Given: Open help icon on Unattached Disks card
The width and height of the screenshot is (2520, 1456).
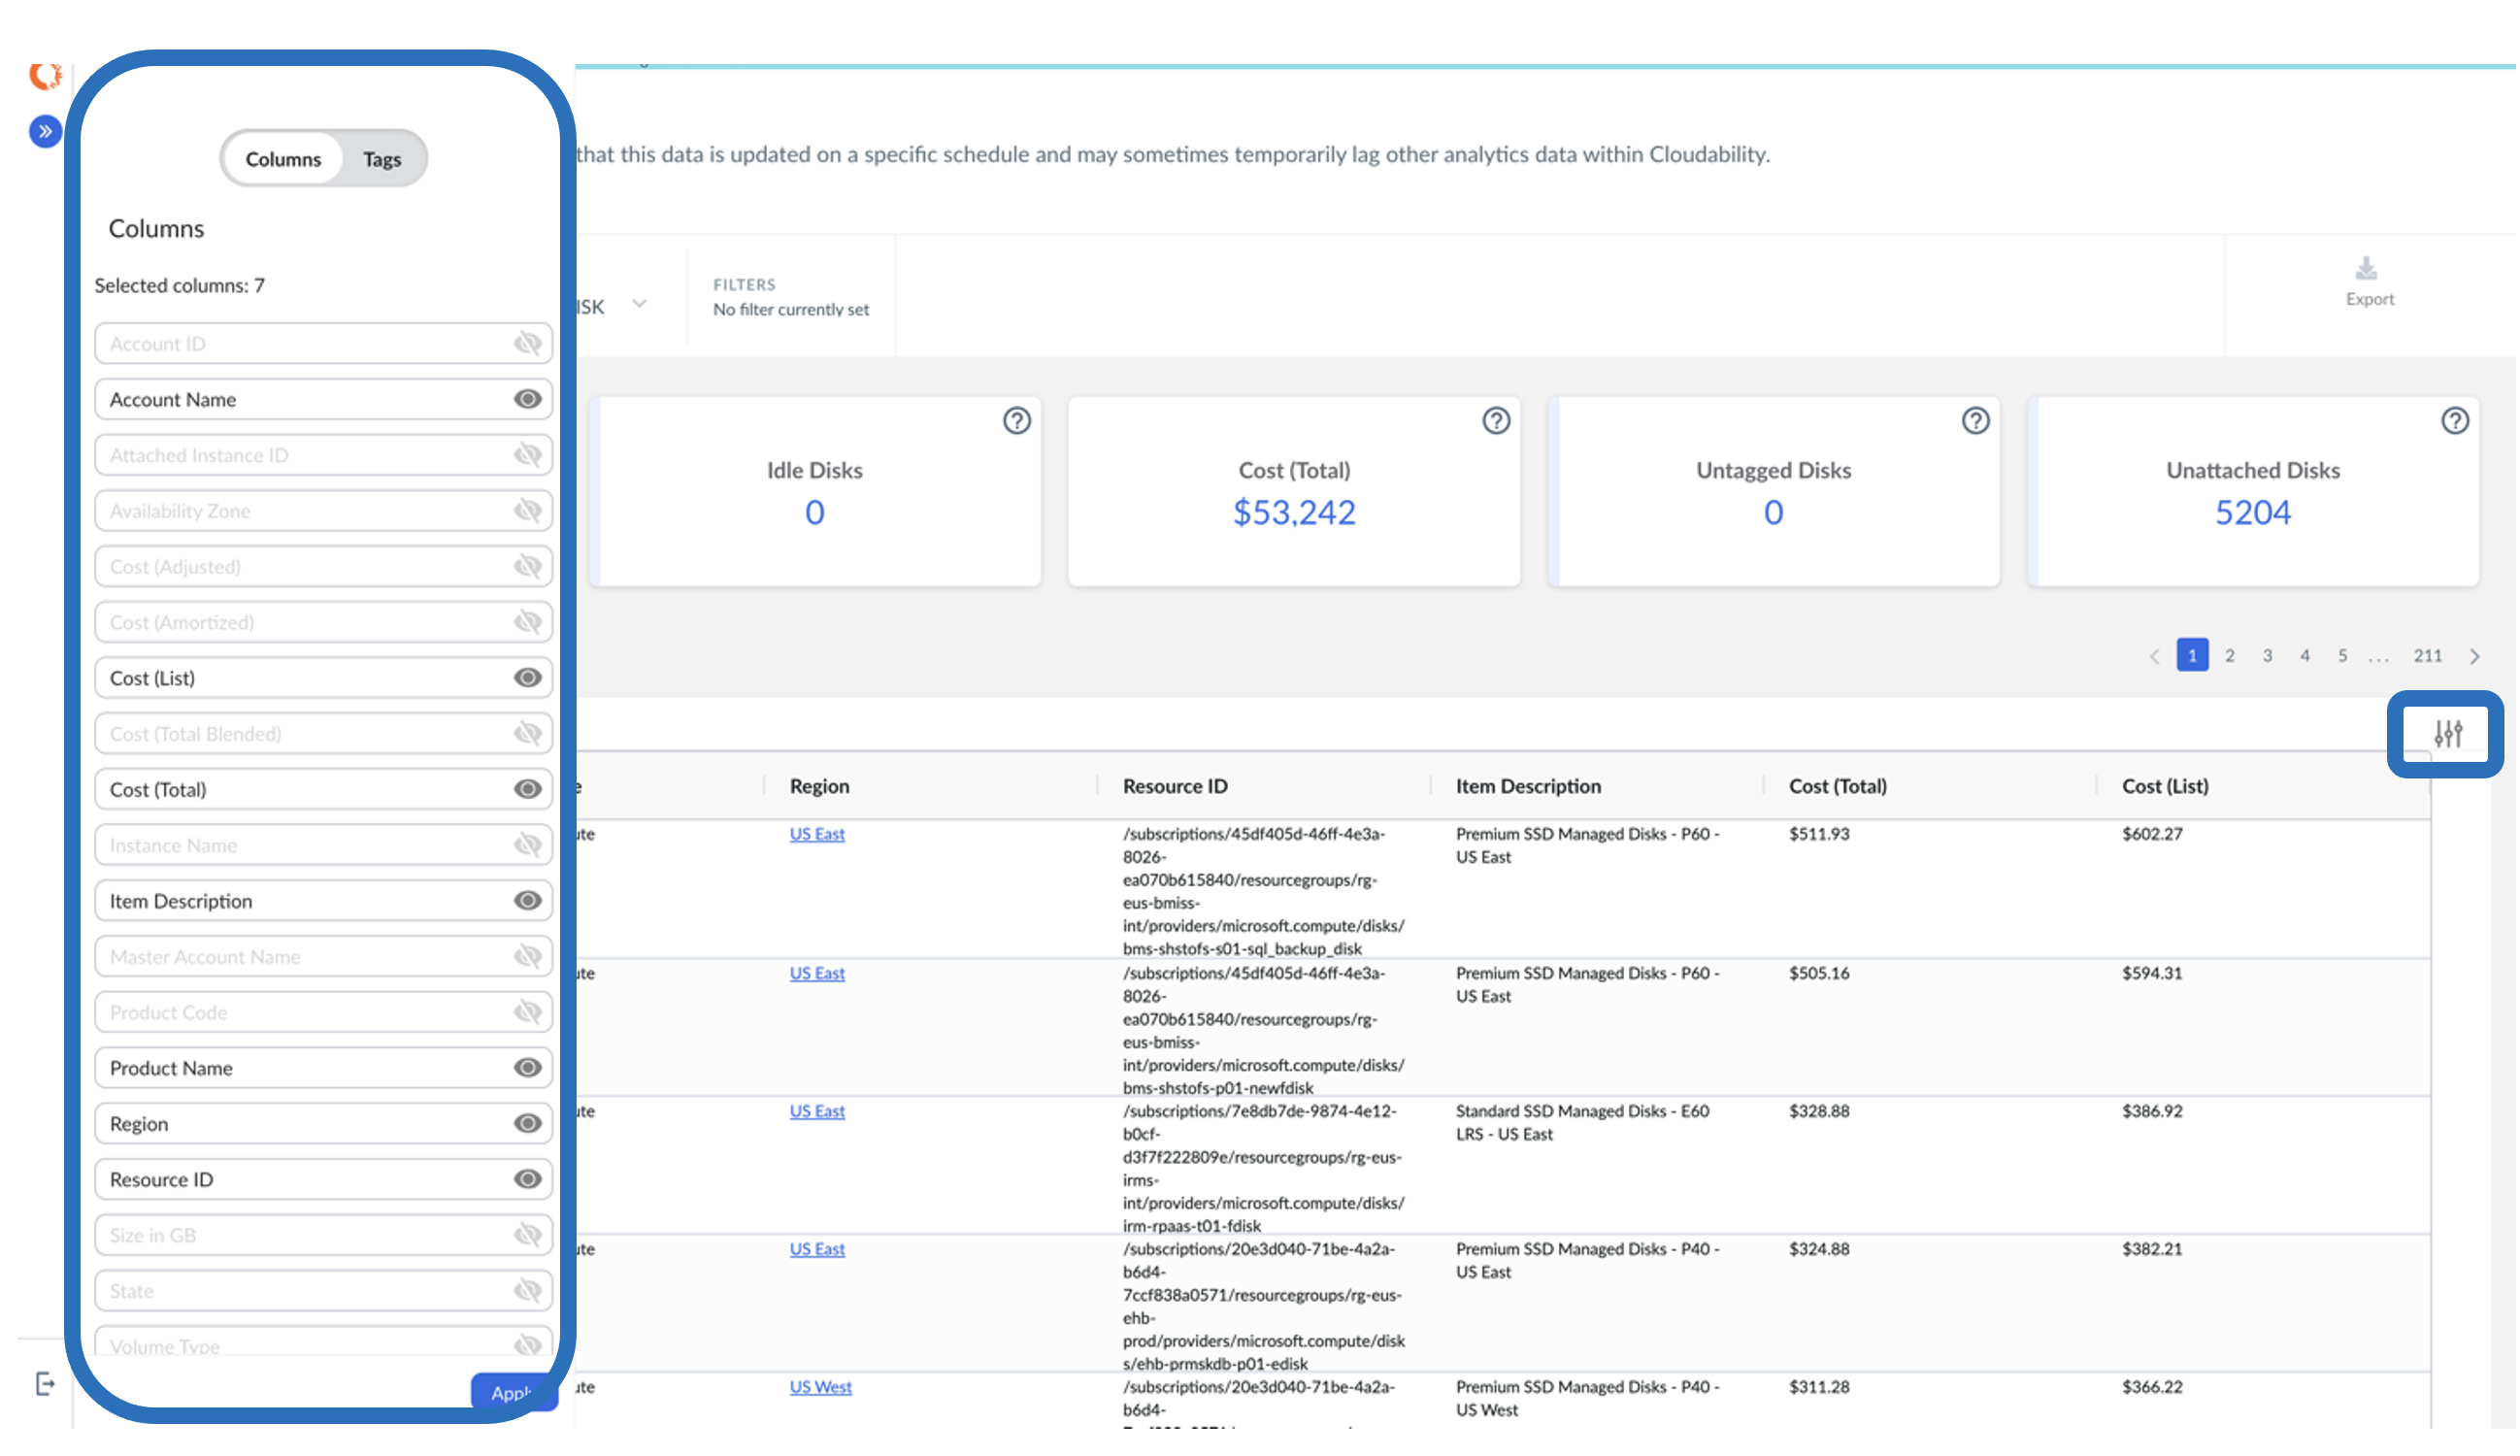Looking at the screenshot, I should click(x=2457, y=421).
